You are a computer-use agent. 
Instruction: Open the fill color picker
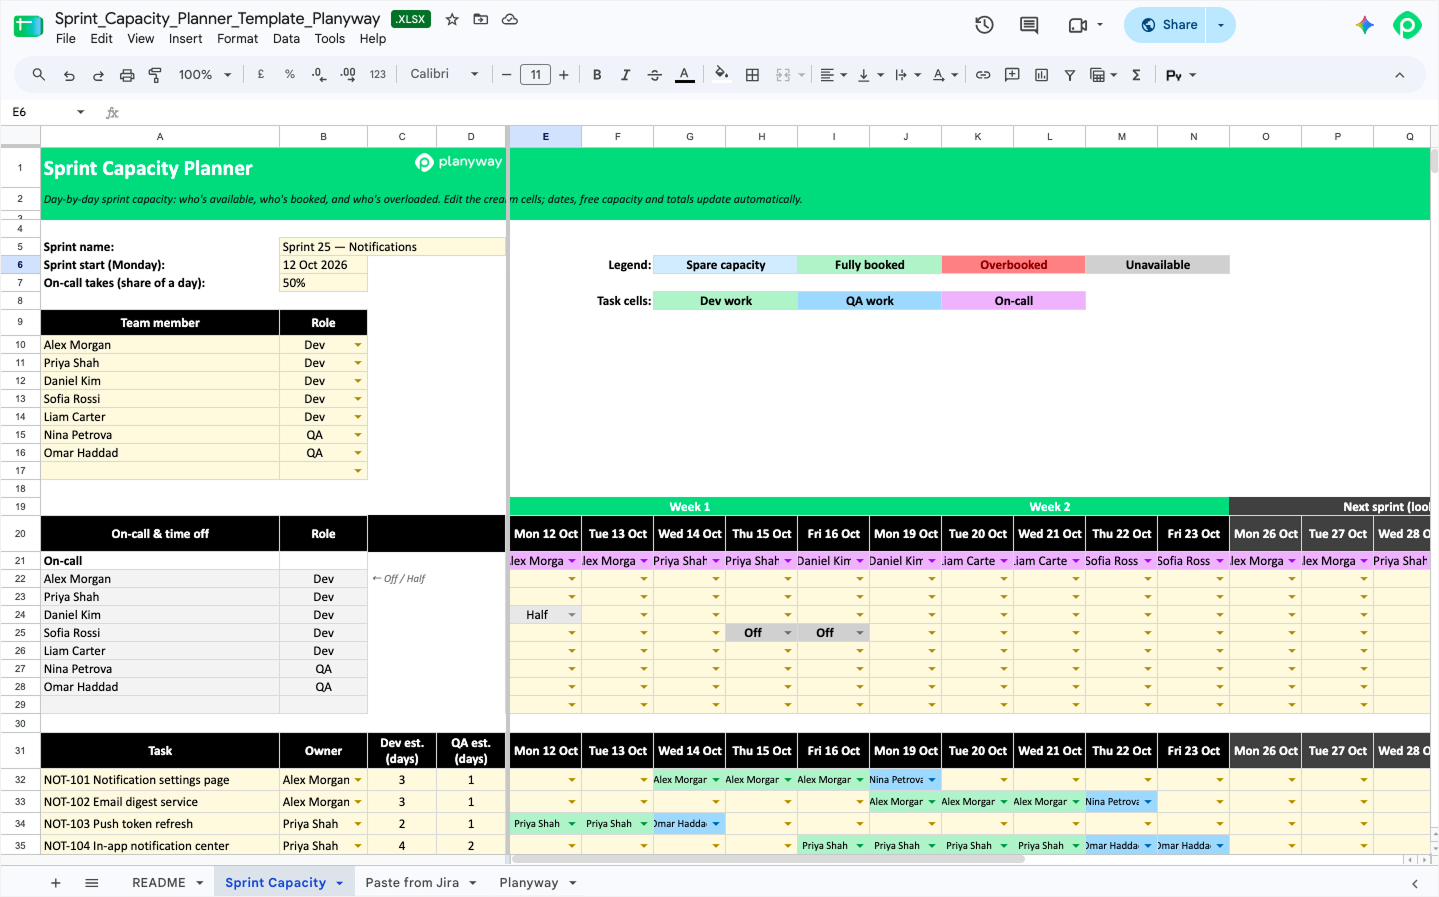(722, 75)
